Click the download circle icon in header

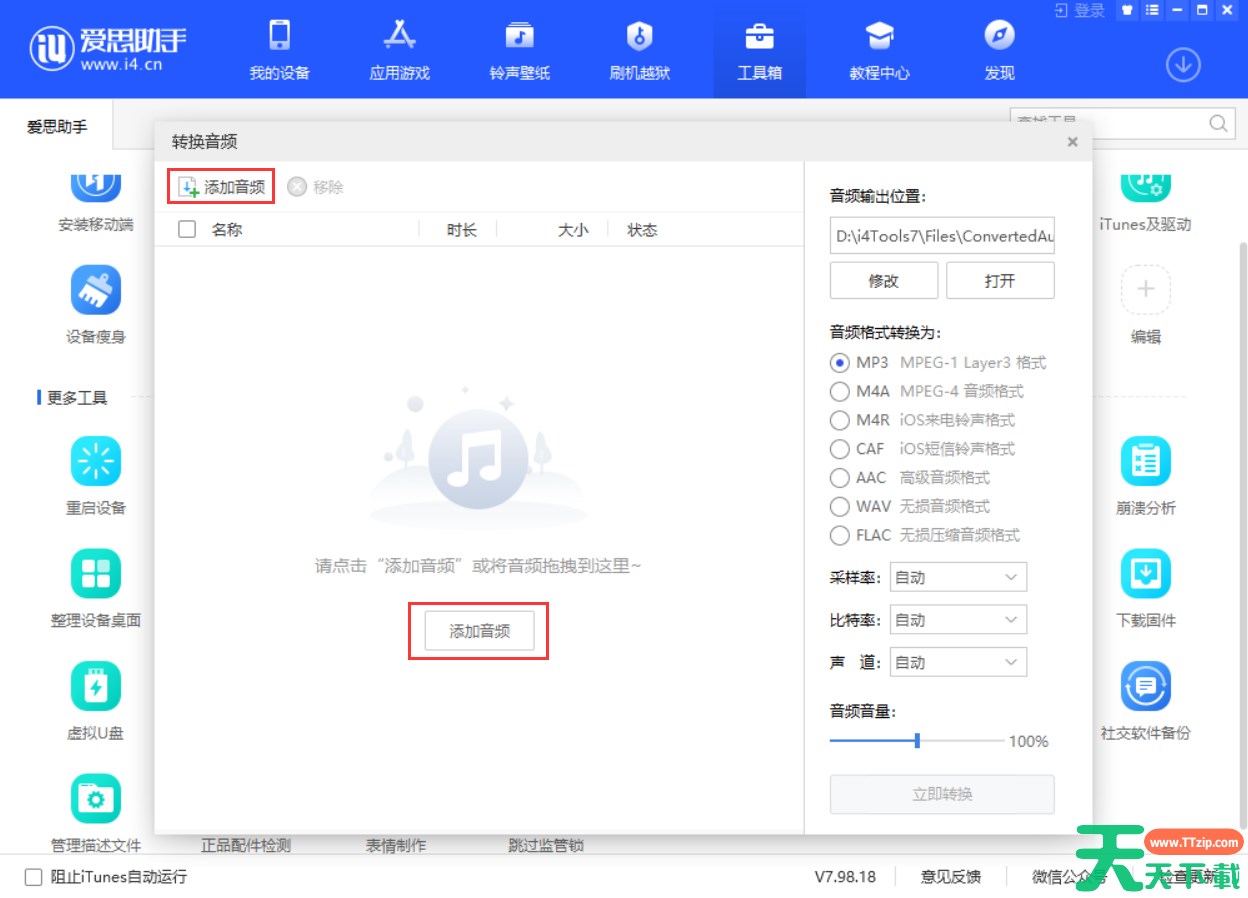coord(1183,65)
